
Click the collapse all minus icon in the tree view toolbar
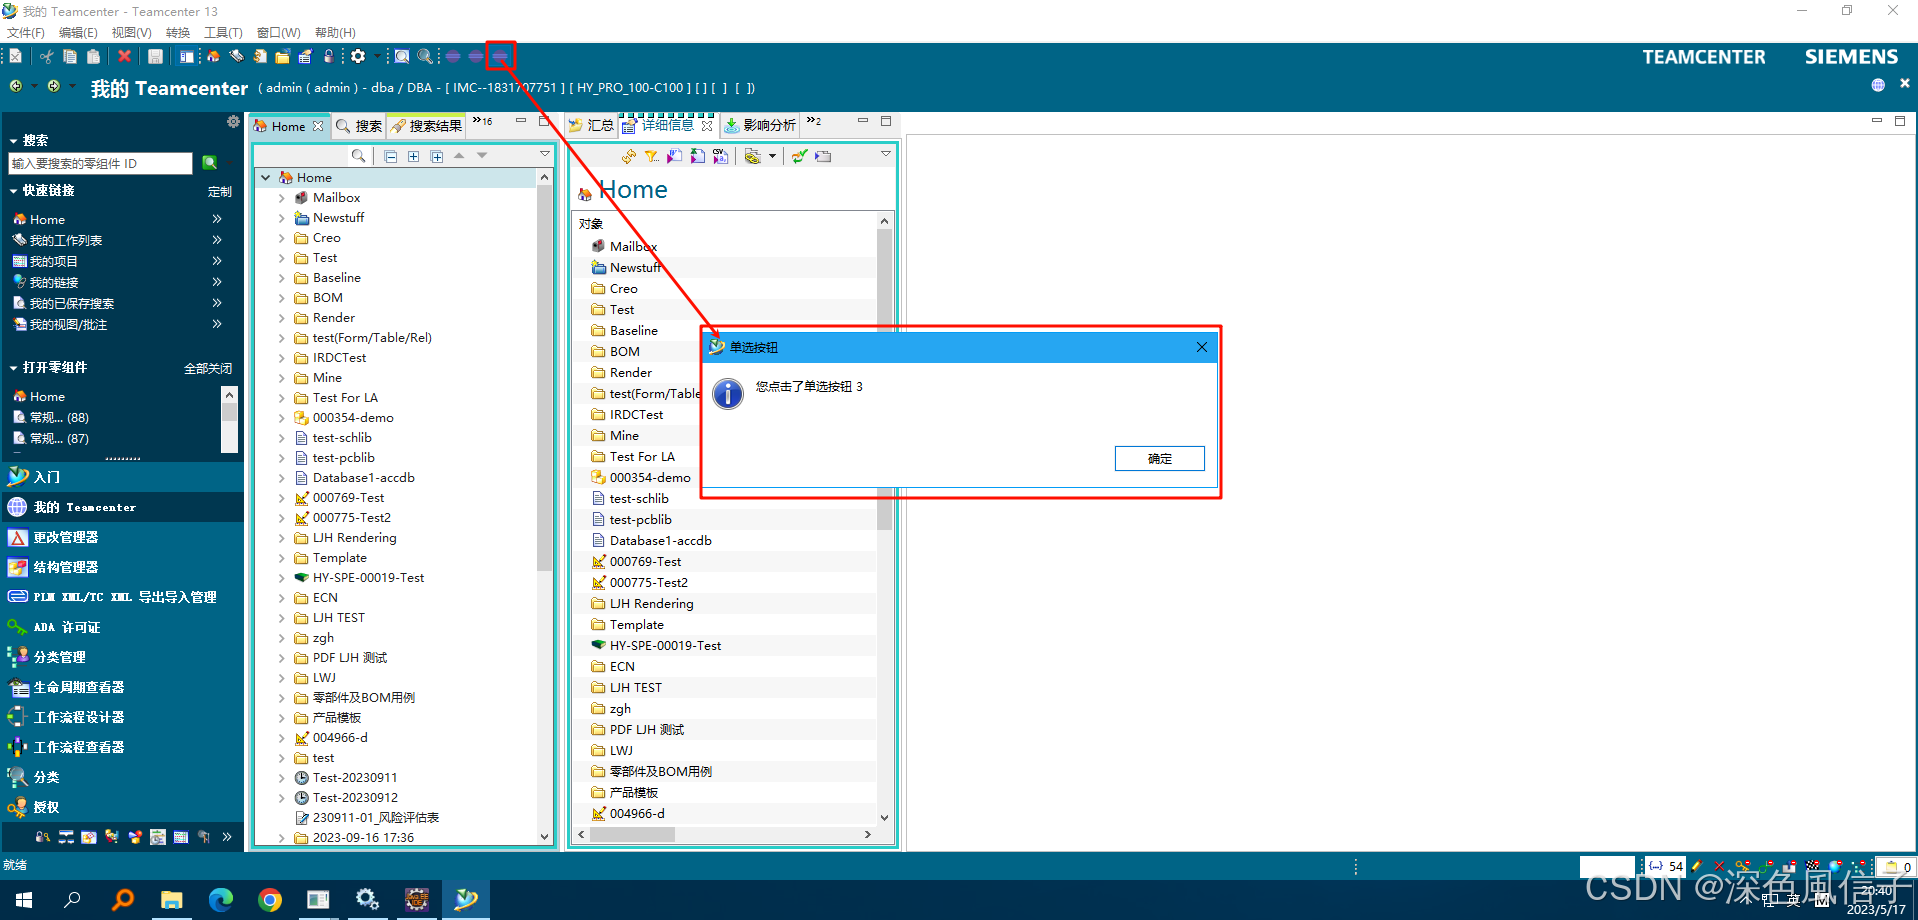point(391,156)
